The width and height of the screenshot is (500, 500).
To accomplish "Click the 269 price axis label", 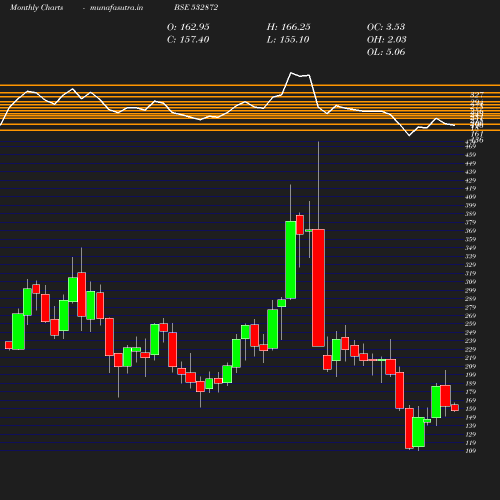I will pyautogui.click(x=470, y=316).
